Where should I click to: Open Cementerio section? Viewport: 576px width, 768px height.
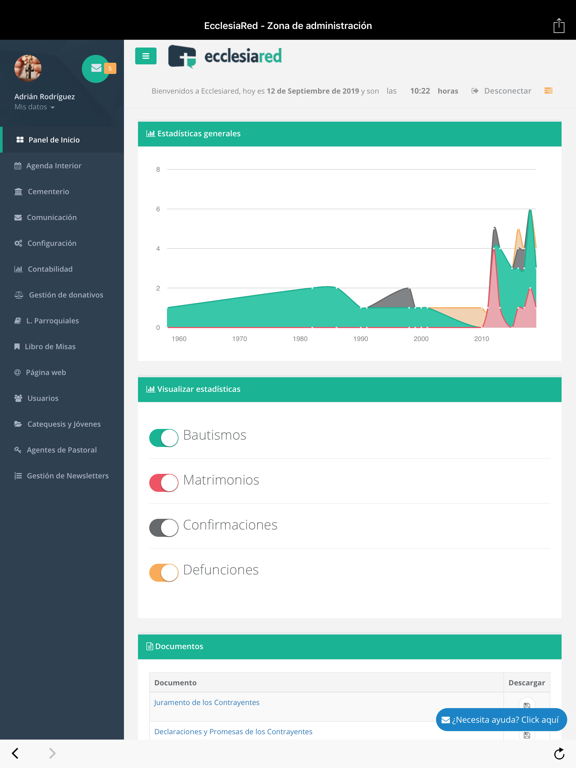(x=62, y=192)
